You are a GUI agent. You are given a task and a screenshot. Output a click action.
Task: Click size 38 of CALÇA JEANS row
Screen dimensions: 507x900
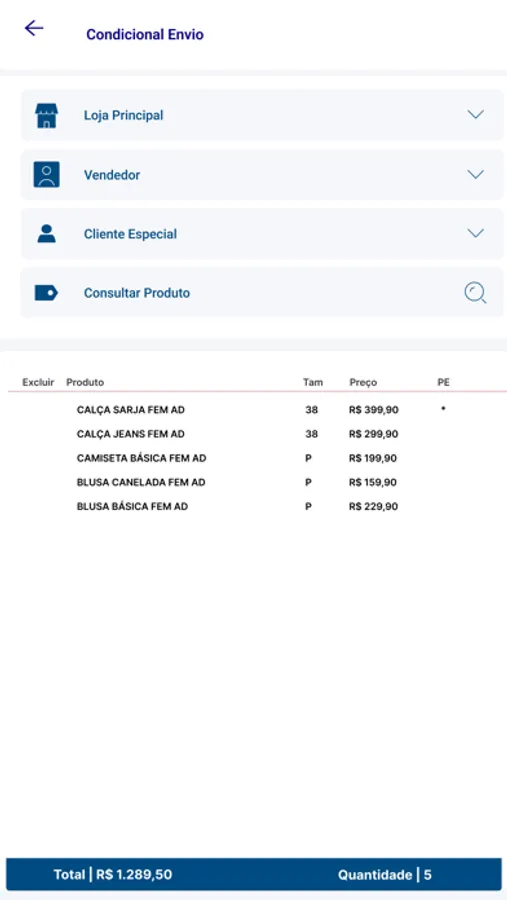point(312,434)
